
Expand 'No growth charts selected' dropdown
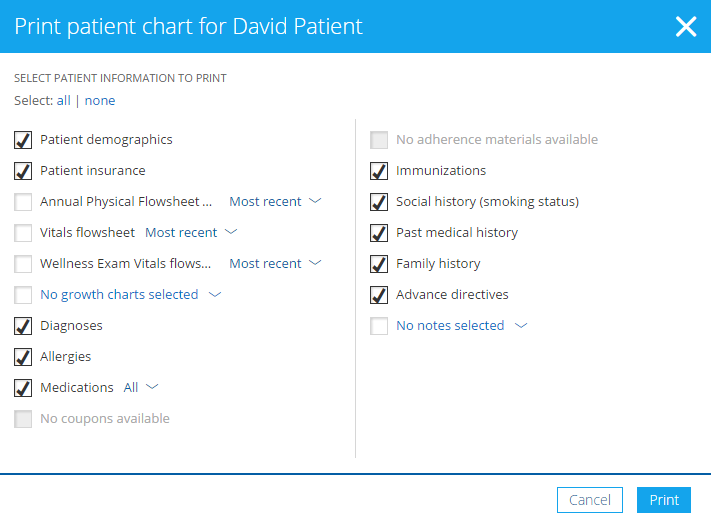pyautogui.click(x=130, y=295)
